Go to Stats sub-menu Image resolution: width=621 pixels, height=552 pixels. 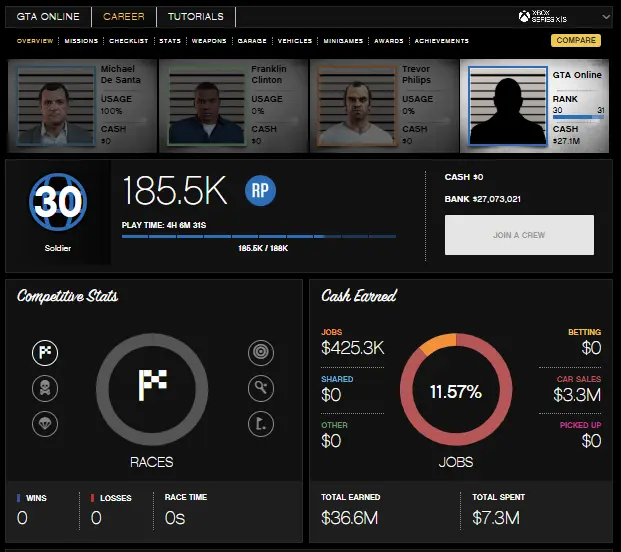[170, 41]
